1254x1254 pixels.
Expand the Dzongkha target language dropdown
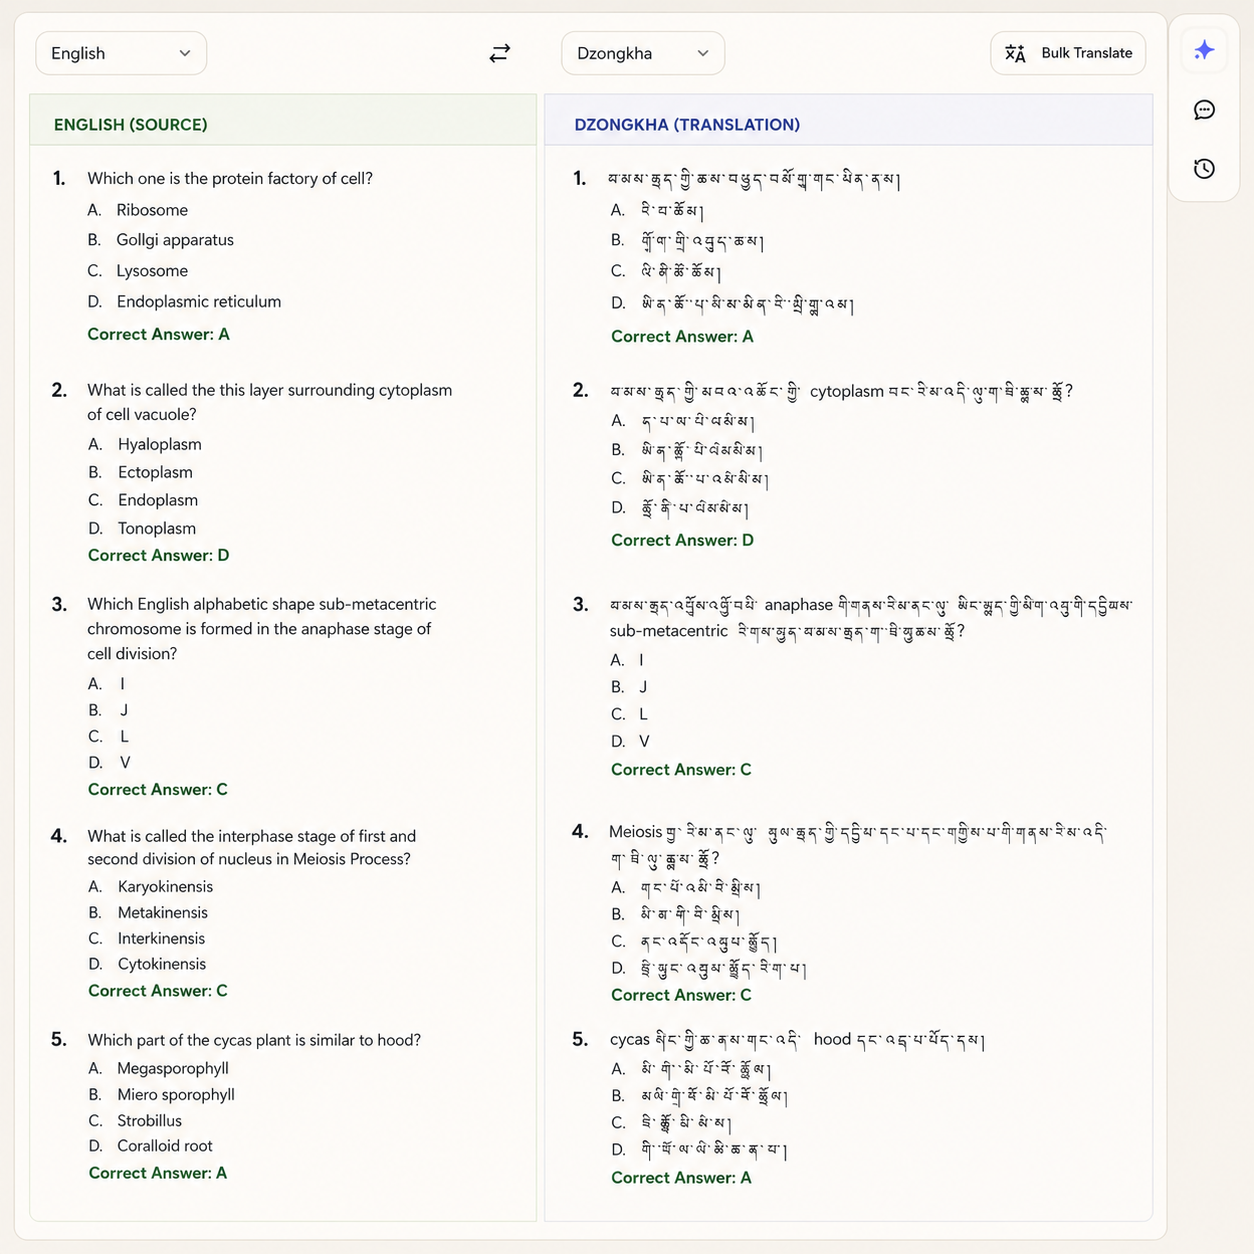[643, 53]
